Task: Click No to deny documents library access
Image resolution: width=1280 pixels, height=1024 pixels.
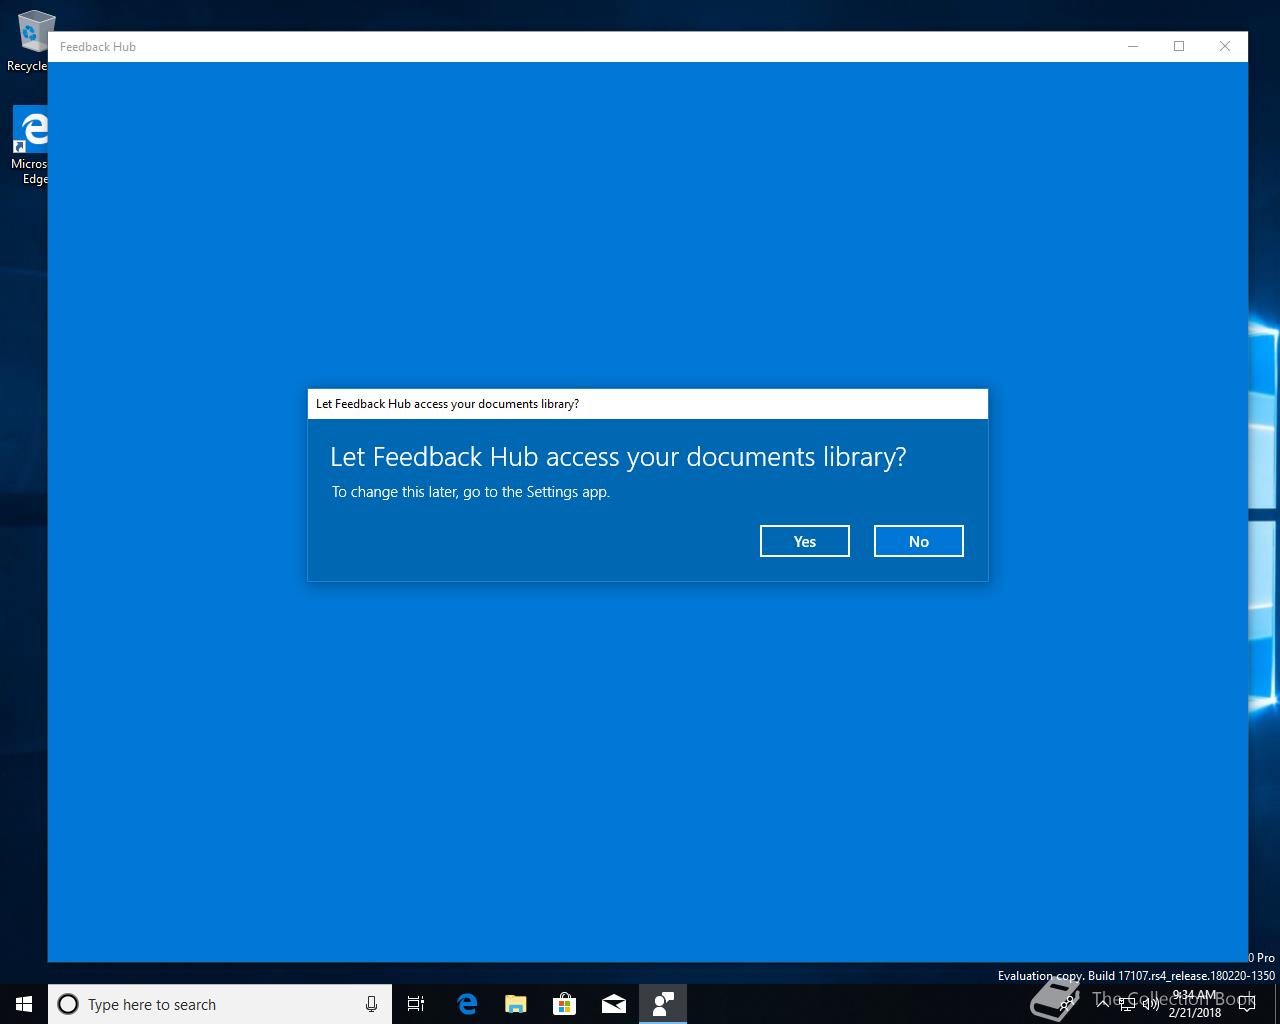Action: click(918, 541)
